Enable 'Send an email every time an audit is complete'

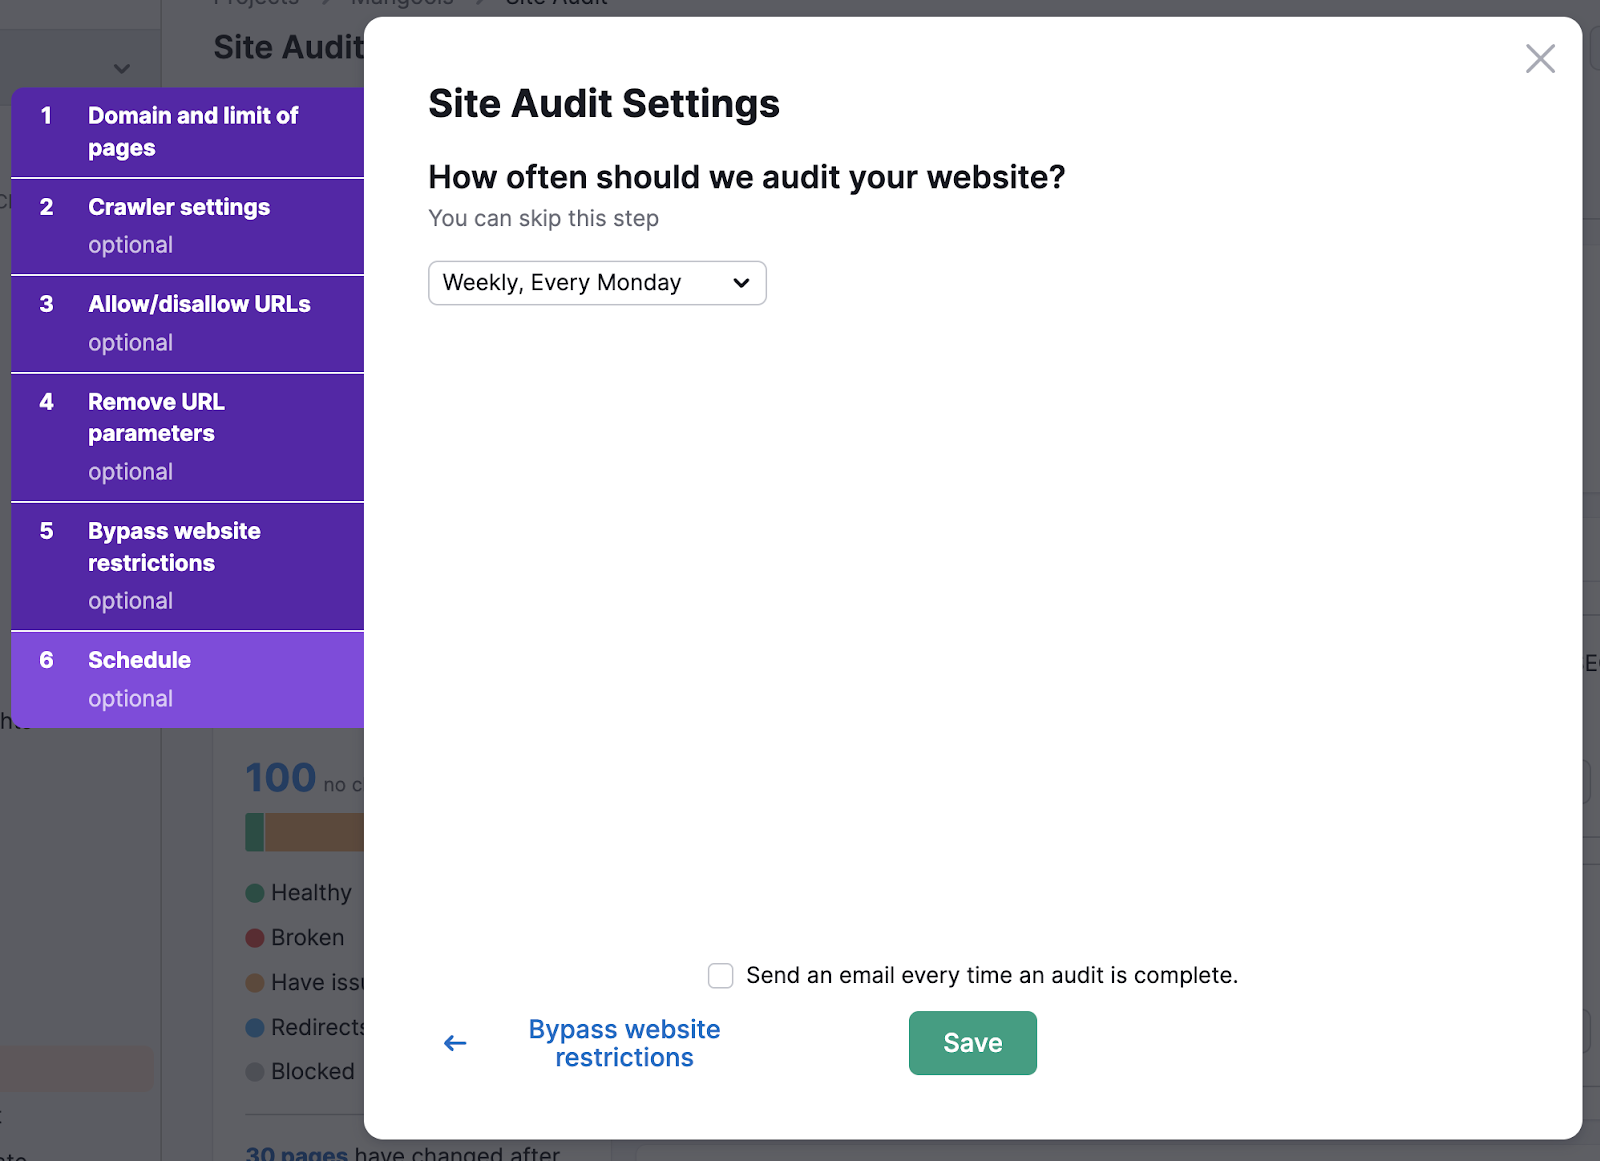[721, 975]
